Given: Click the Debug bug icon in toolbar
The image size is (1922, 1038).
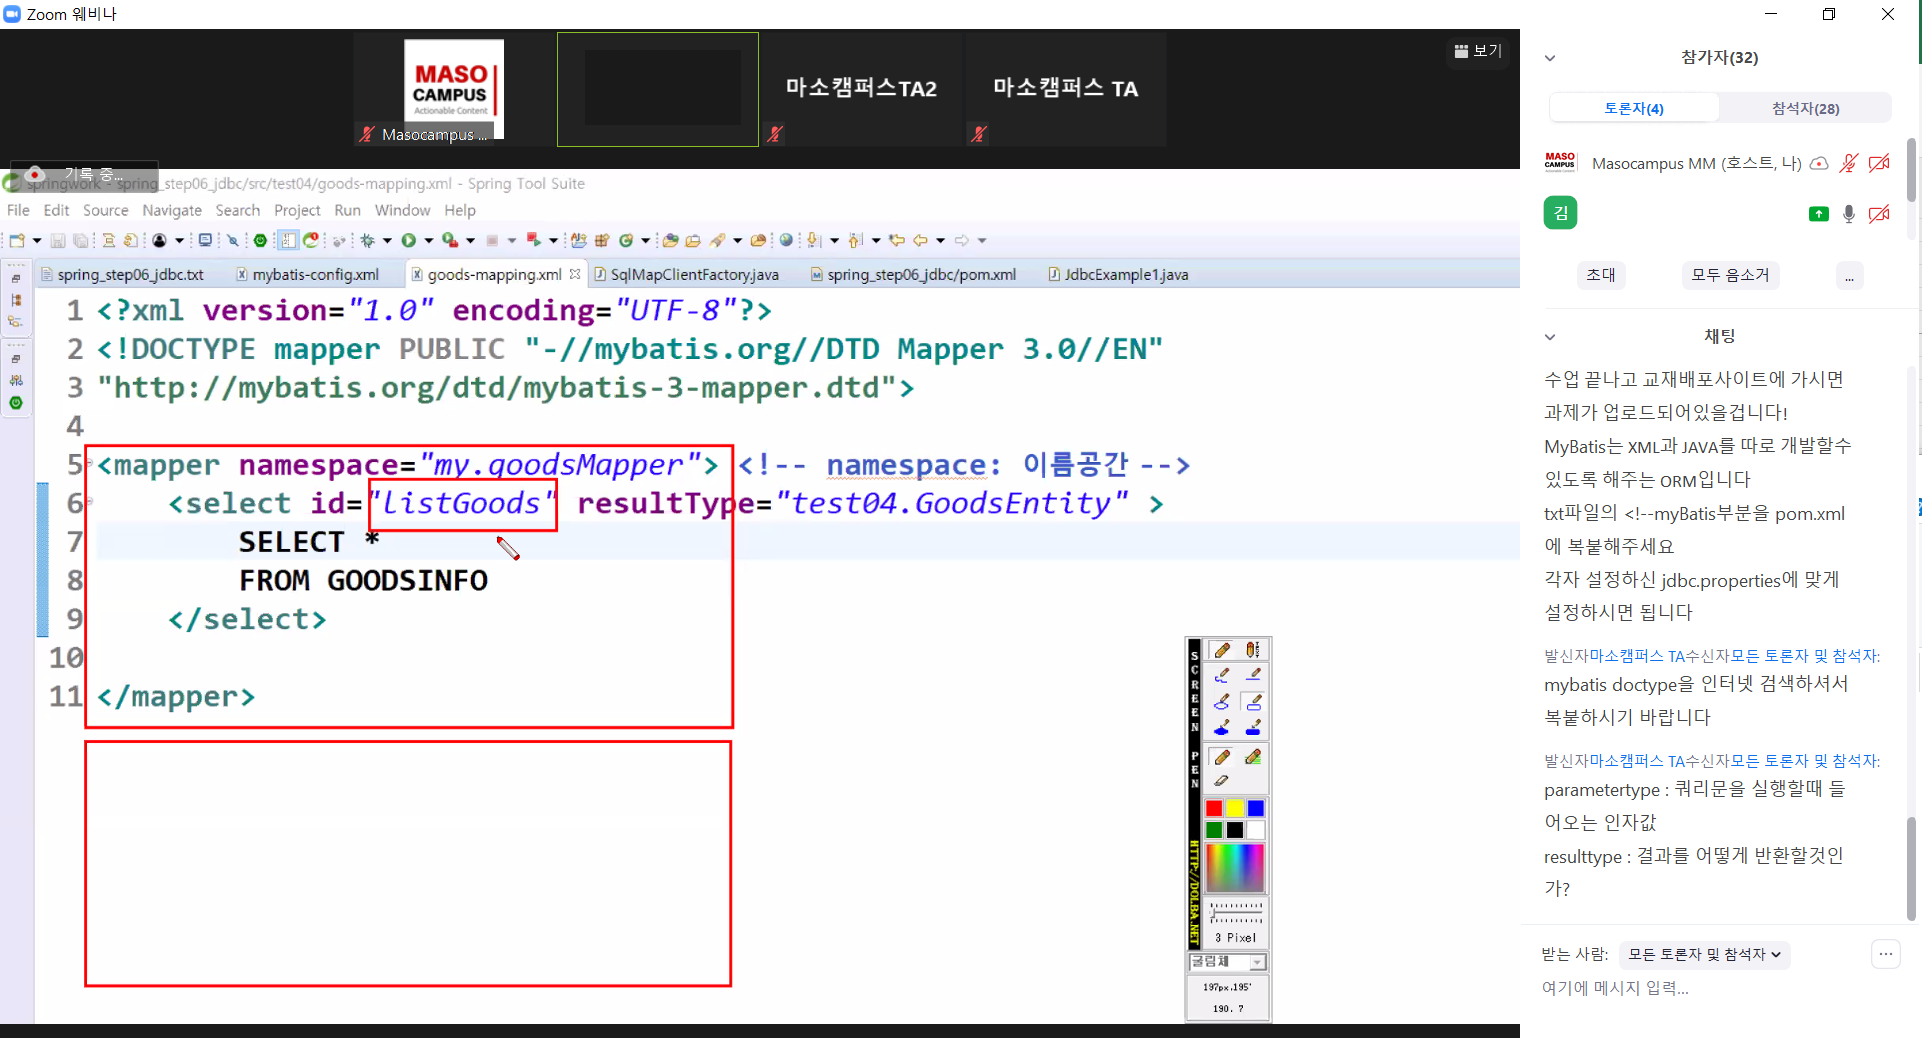Looking at the screenshot, I should [x=367, y=240].
